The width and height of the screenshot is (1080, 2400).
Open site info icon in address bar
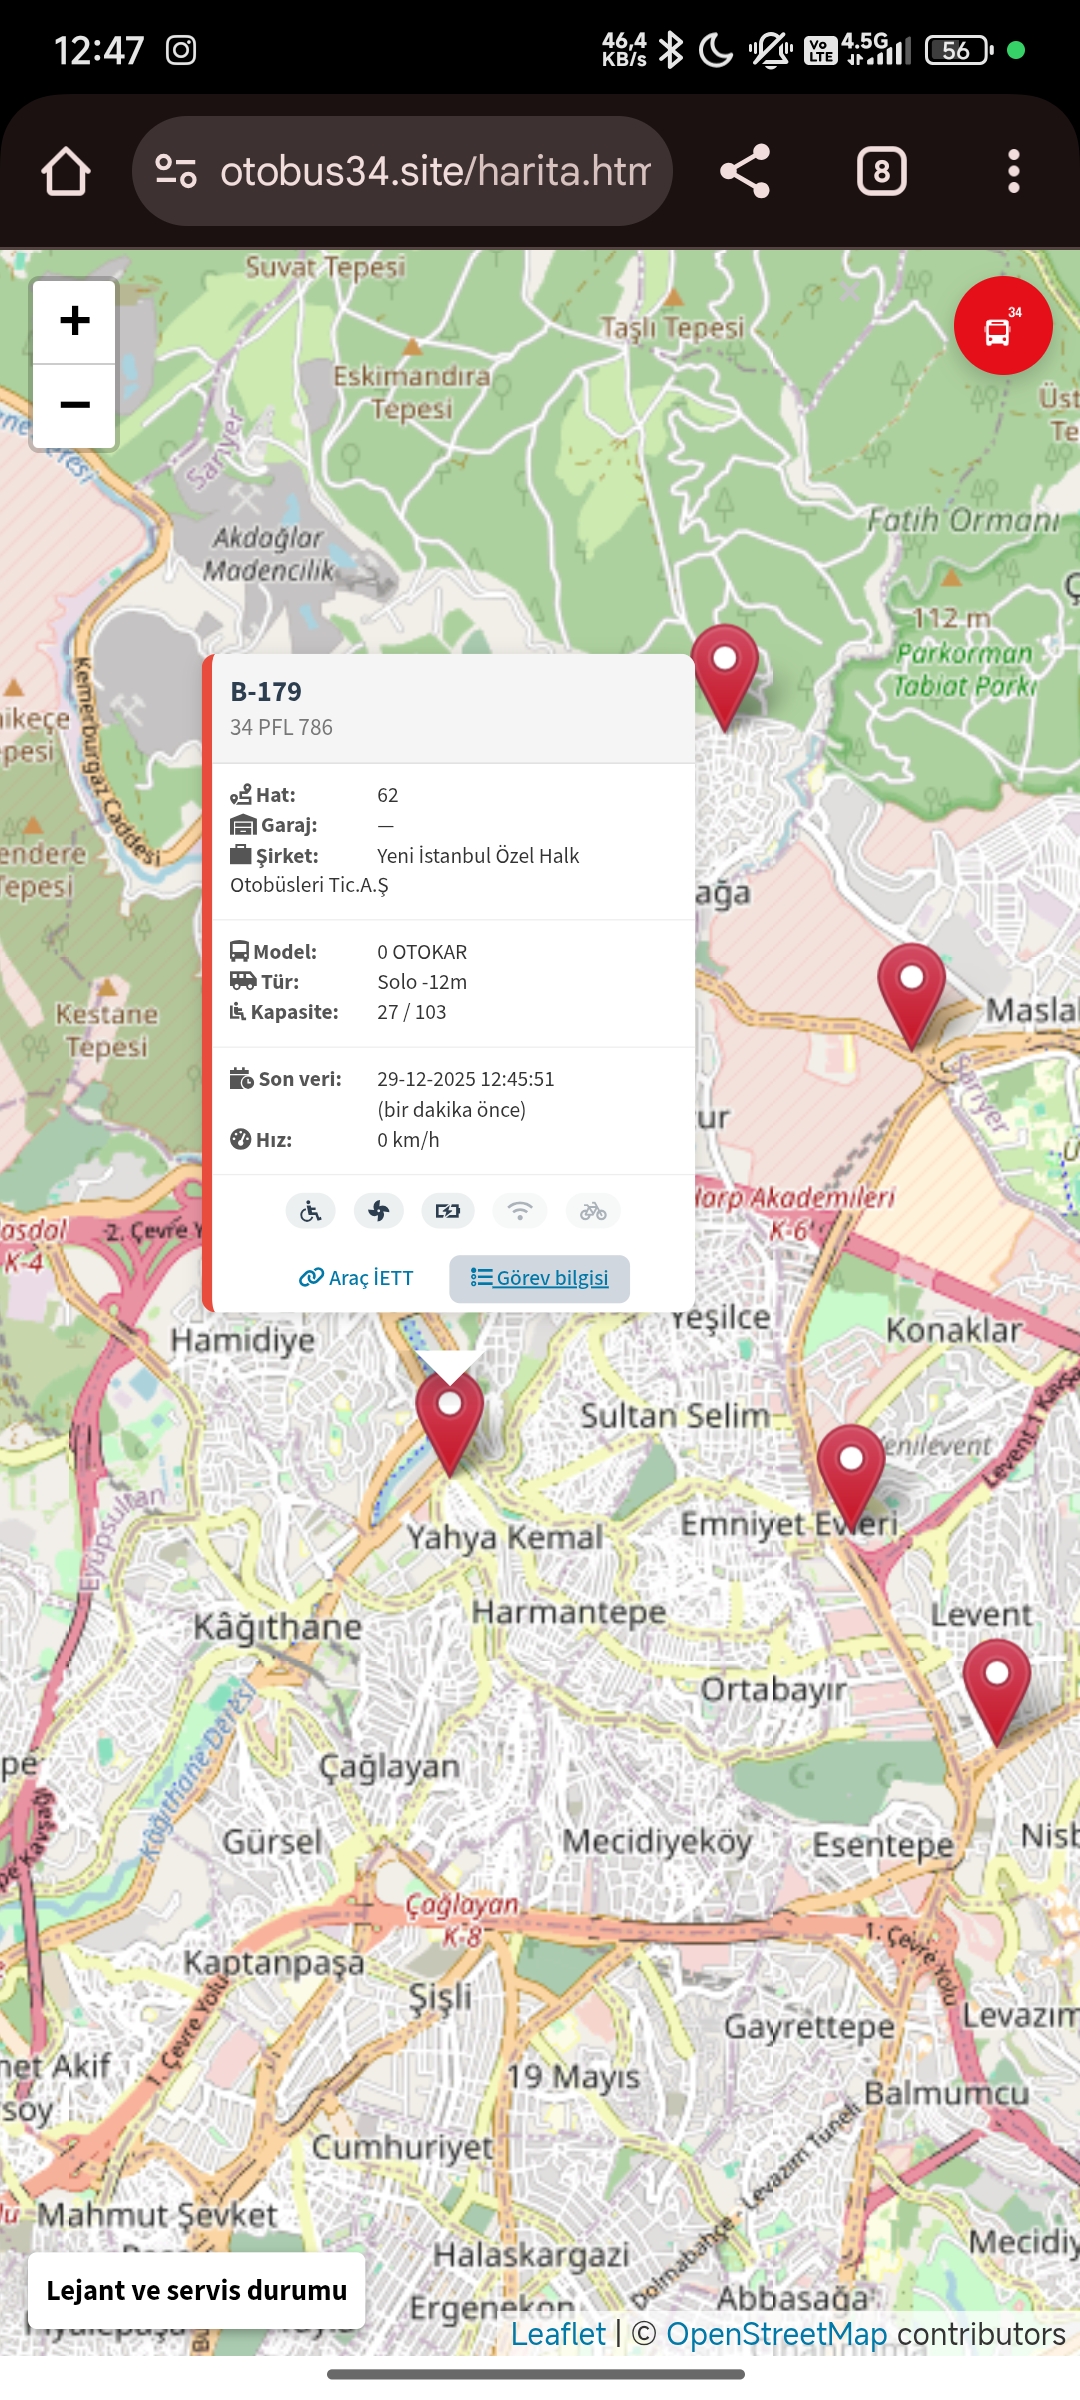176,171
